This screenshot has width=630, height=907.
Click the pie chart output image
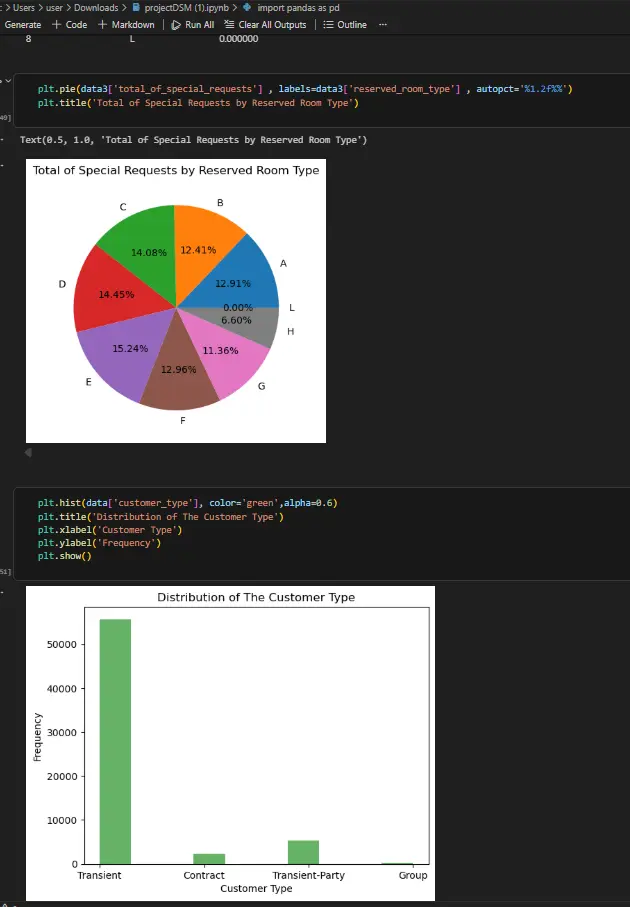pos(176,301)
